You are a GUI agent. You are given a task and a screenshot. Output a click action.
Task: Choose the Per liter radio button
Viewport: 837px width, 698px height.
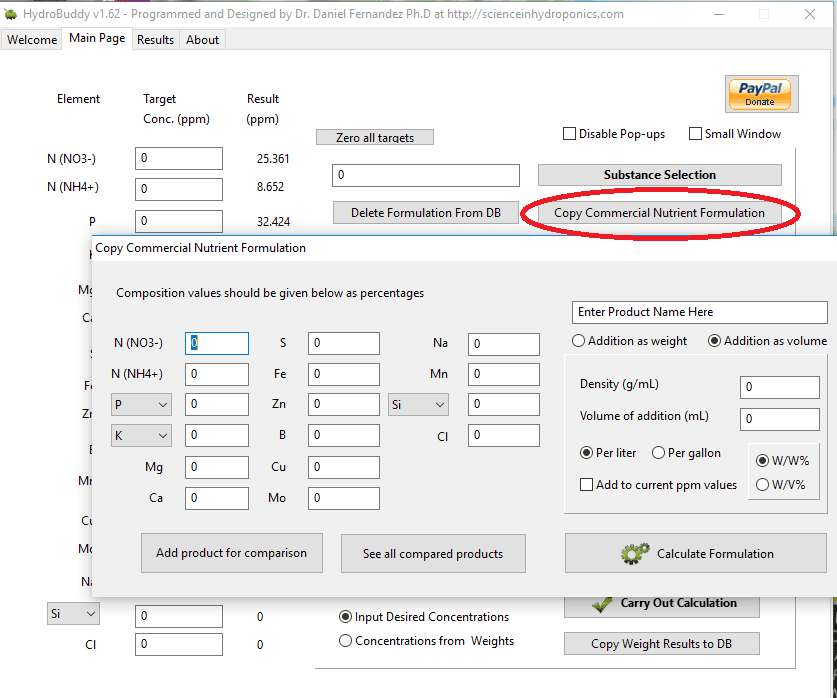click(586, 453)
